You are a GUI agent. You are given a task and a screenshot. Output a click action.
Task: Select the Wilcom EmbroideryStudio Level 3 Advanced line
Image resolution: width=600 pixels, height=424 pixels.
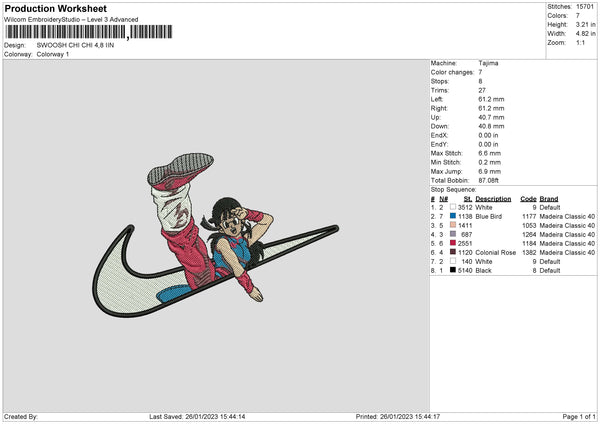point(71,20)
